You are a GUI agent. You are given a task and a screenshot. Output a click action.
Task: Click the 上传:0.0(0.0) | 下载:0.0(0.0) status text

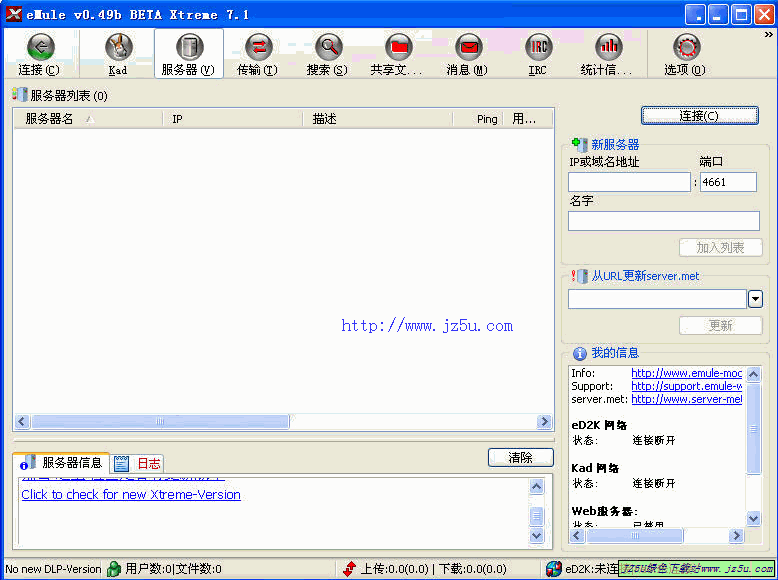point(433,569)
